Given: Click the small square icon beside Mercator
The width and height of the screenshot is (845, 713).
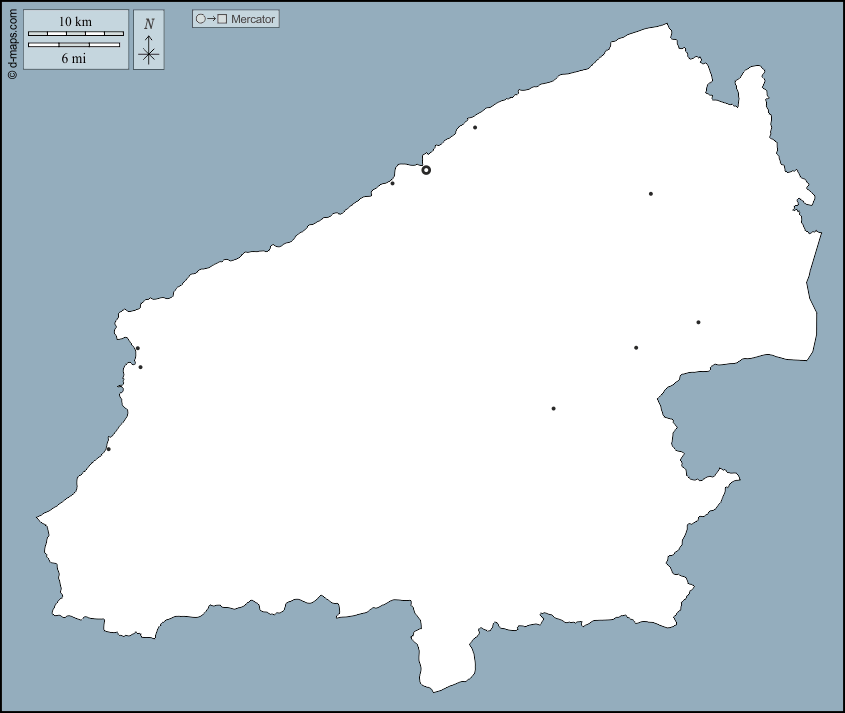Looking at the screenshot, I should click(222, 19).
